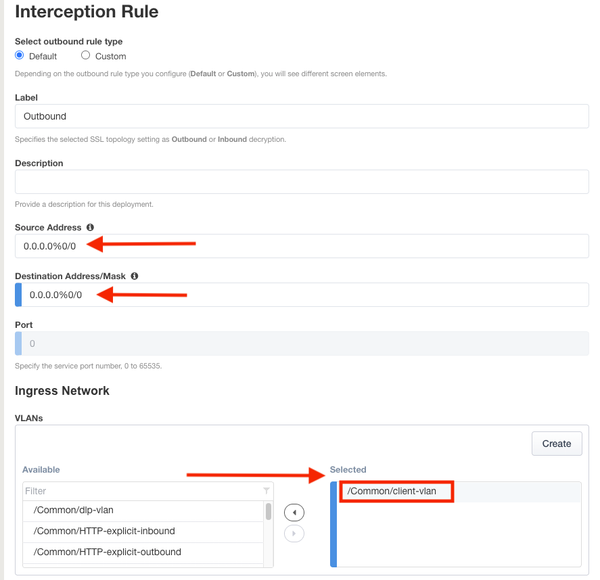
Task: Click the blue bar beside Selected list
Action: tap(334, 525)
